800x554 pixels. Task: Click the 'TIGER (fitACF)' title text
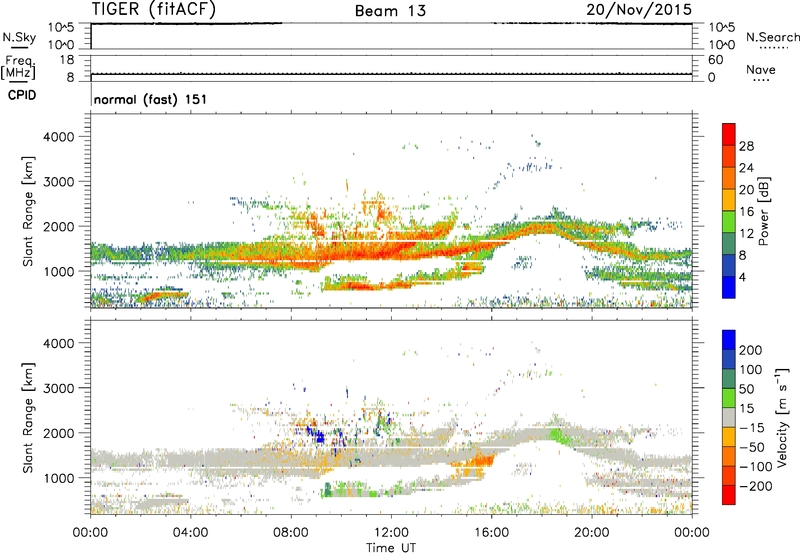(154, 9)
